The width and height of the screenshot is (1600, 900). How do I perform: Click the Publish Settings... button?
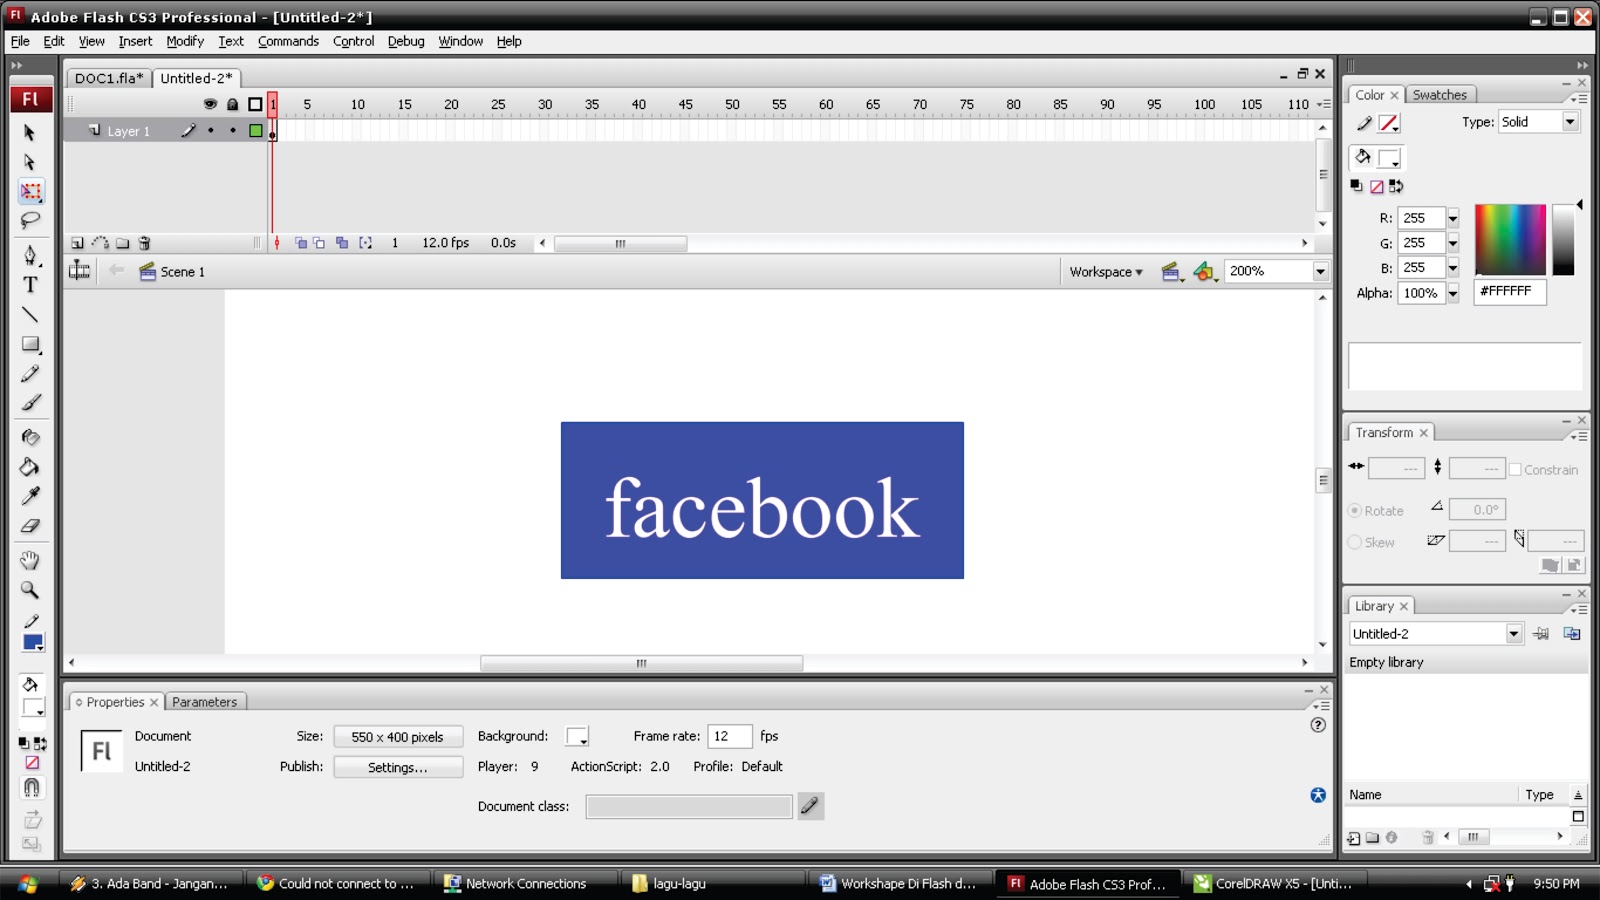click(398, 767)
